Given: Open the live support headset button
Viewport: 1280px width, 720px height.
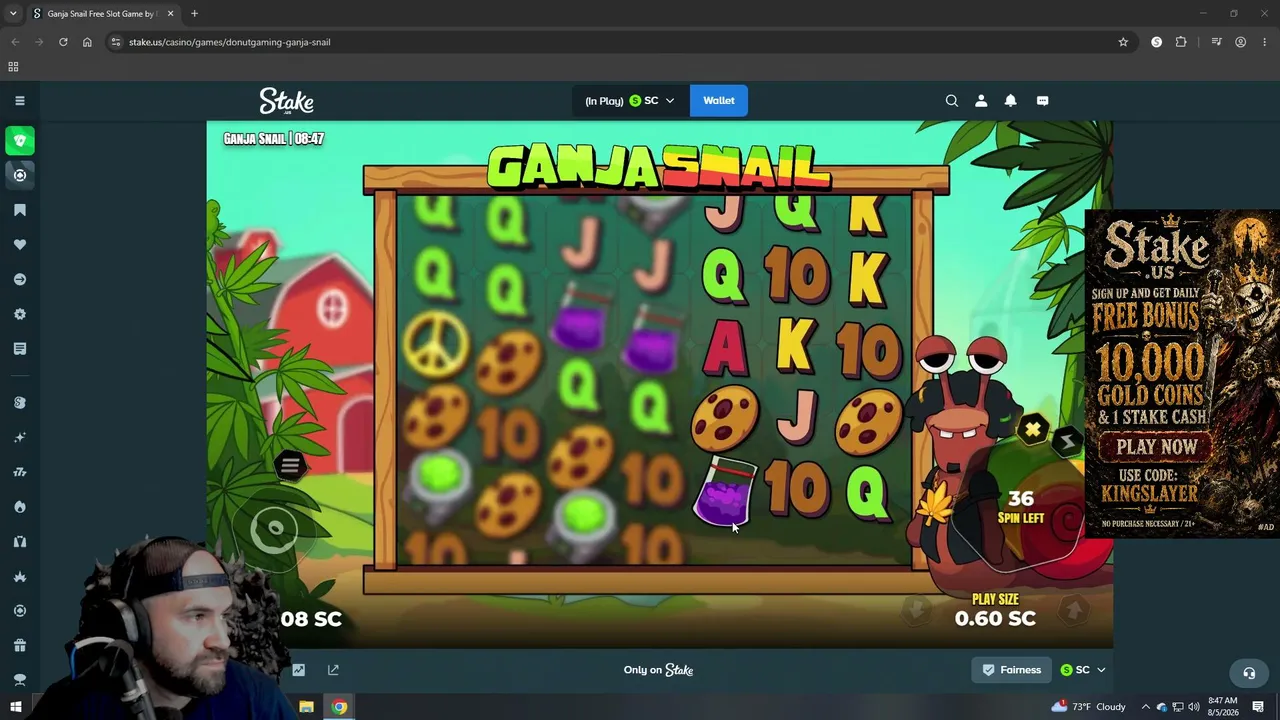Looking at the screenshot, I should pos(1248,673).
